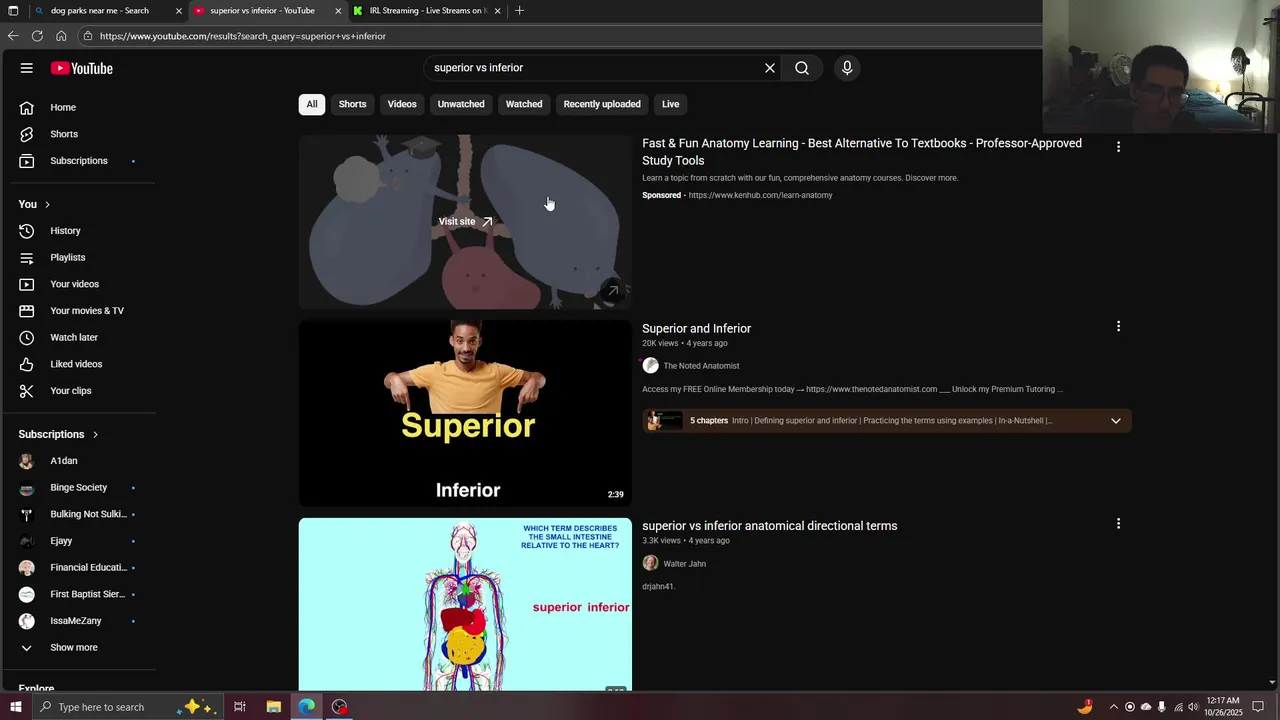The image size is (1280, 720).
Task: Select the Recently uploaded filter chip
Action: coord(602,104)
